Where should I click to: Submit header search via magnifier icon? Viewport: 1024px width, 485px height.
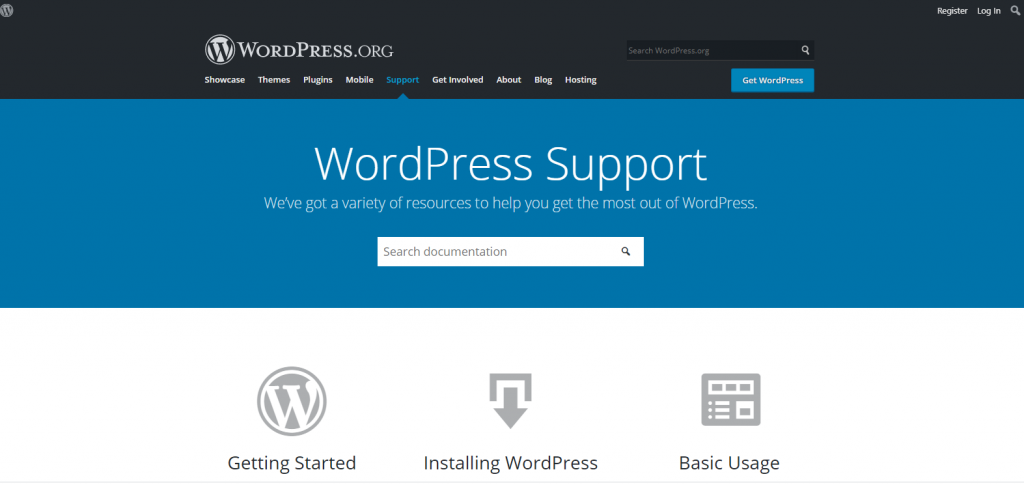pos(805,50)
